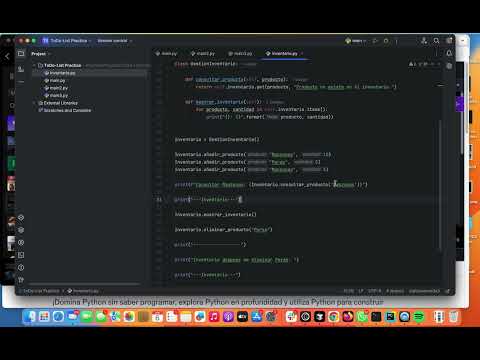Open Safari from the Dock

point(58,316)
